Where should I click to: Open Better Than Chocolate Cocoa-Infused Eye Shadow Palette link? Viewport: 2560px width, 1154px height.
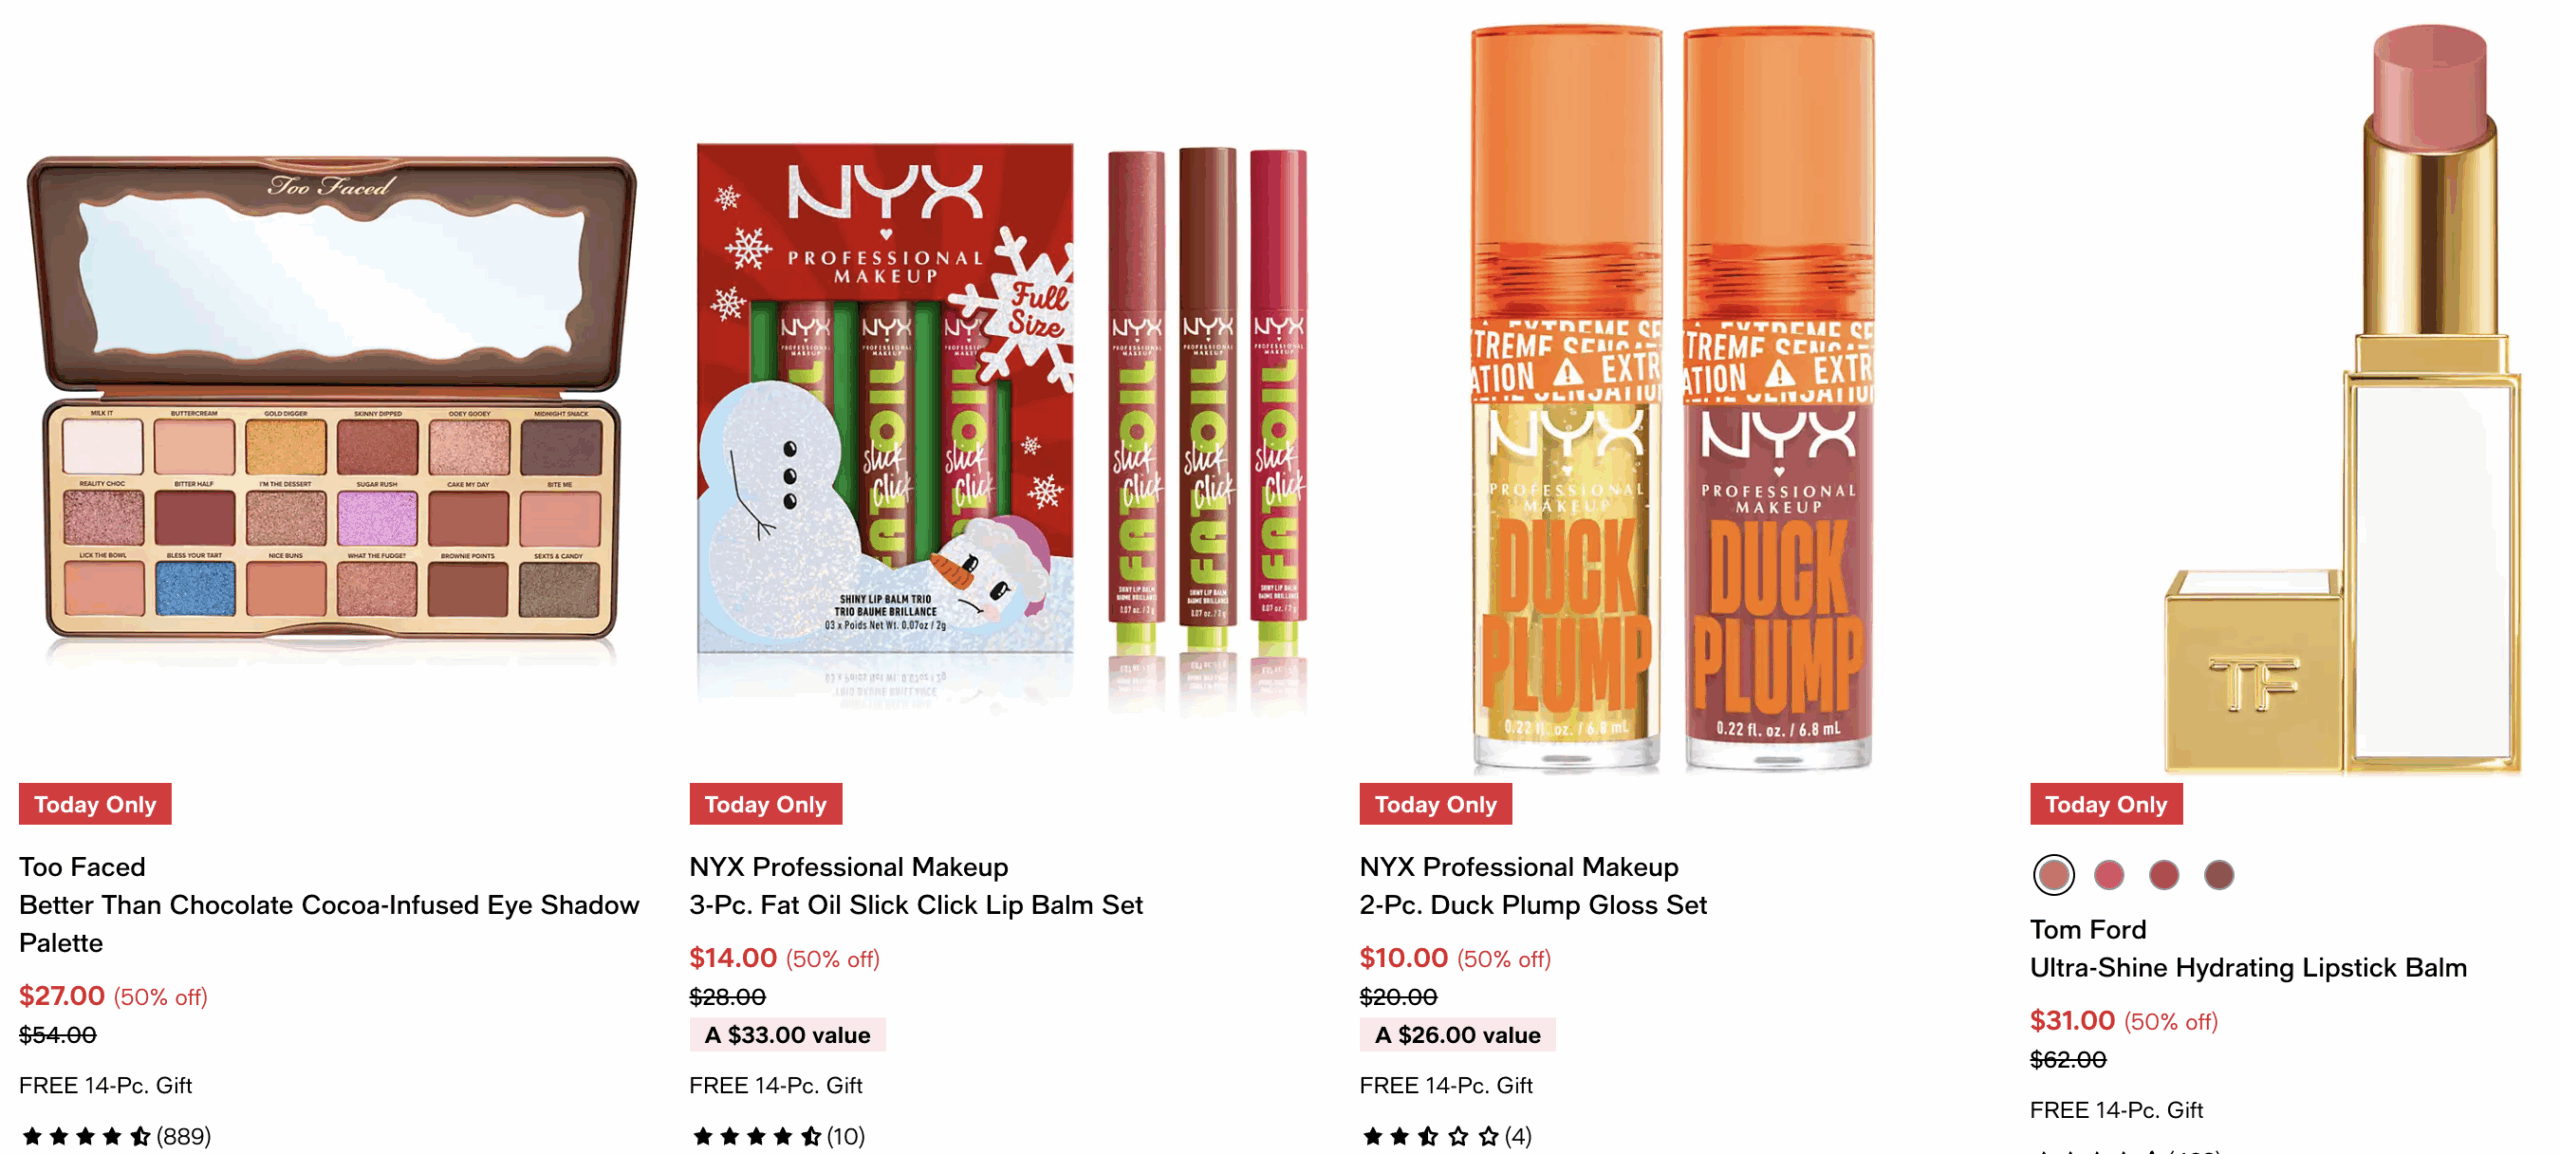click(x=328, y=923)
